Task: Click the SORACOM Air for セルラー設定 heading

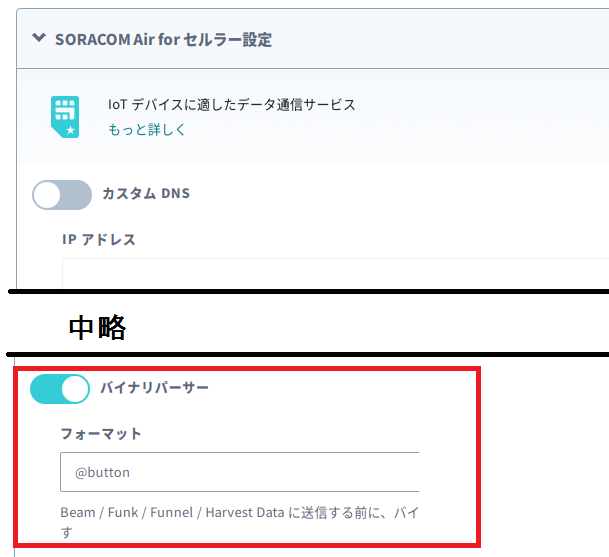Action: [163, 40]
